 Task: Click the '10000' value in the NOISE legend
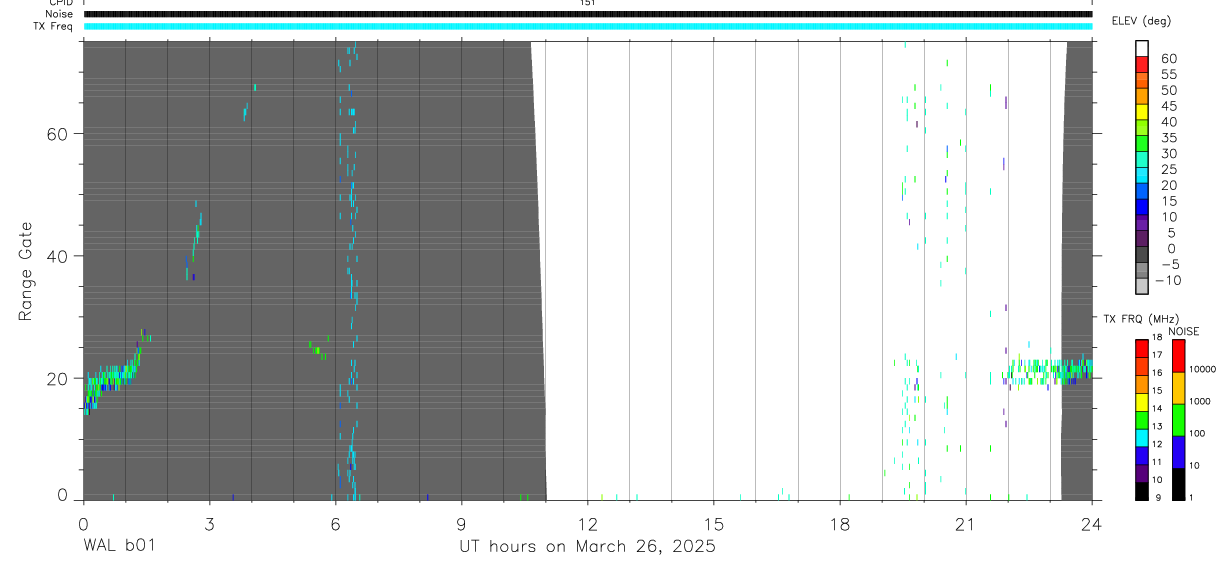(x=1202, y=369)
